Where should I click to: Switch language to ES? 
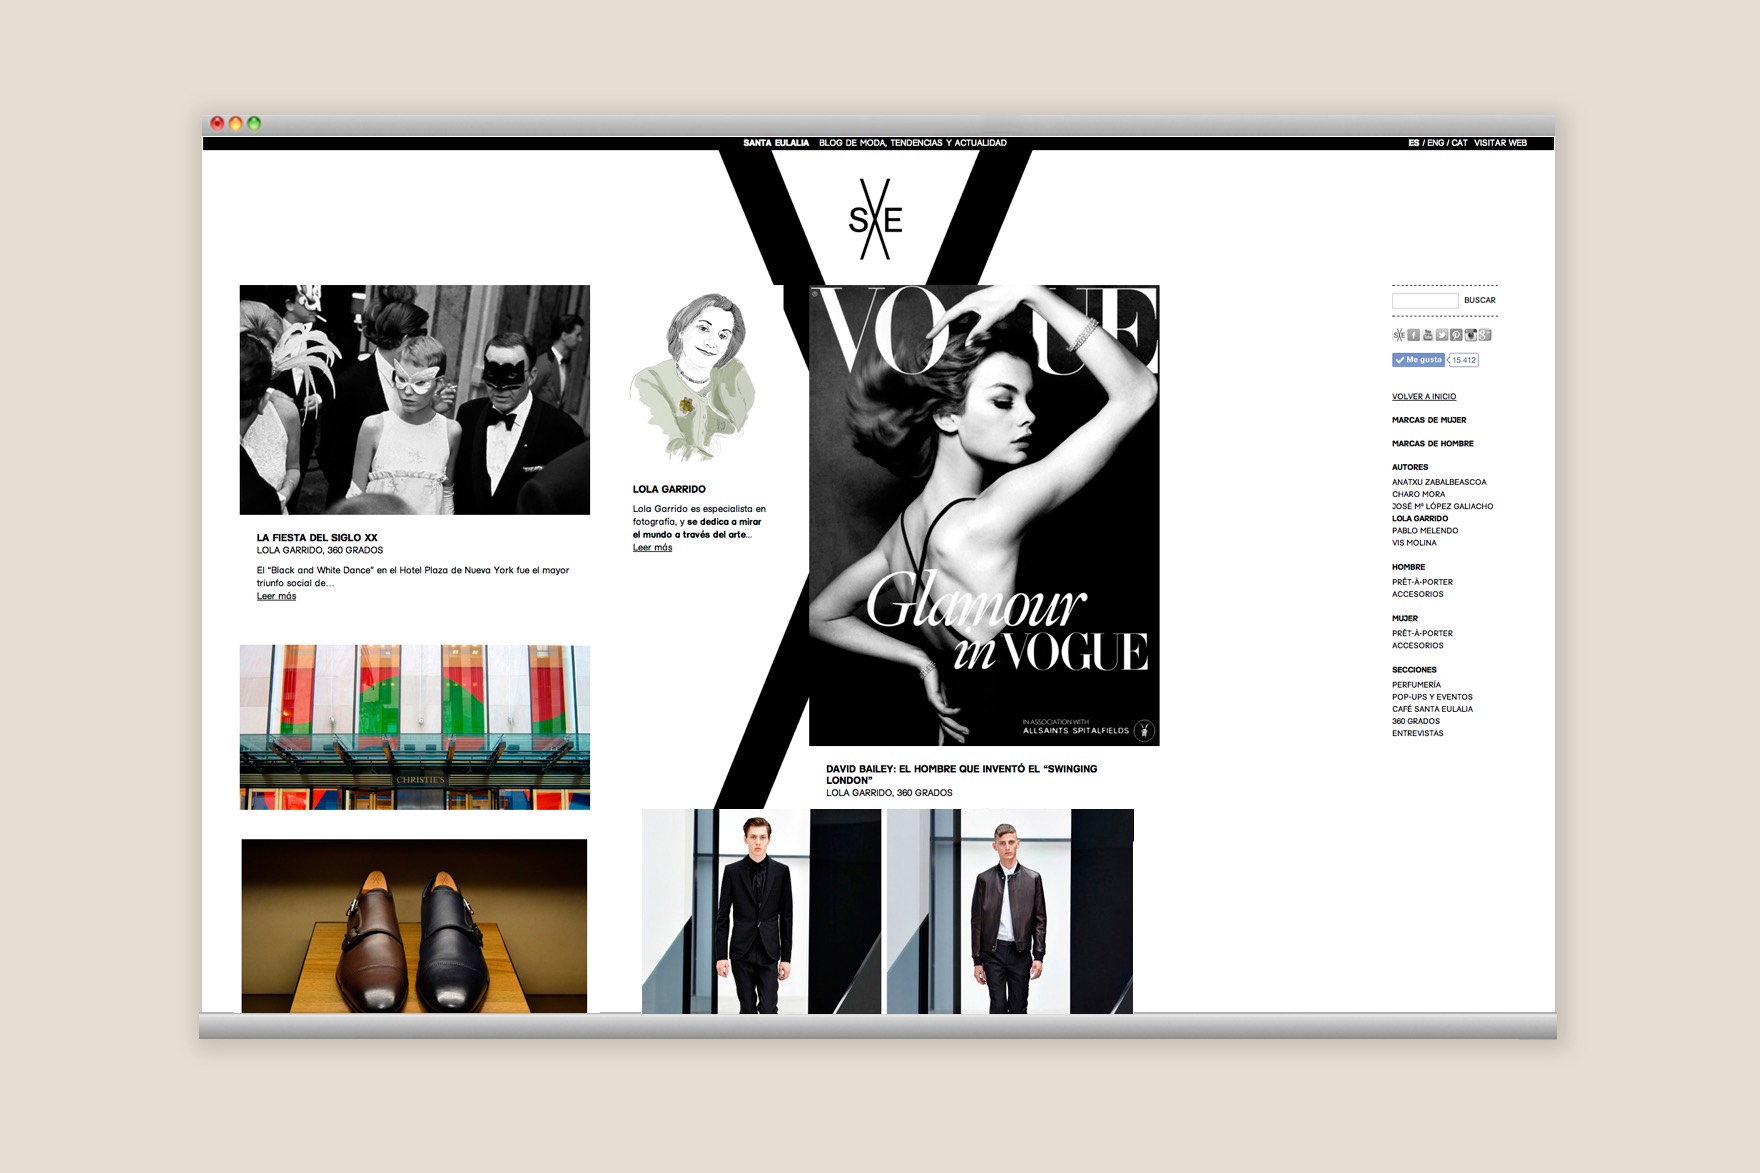click(1414, 143)
